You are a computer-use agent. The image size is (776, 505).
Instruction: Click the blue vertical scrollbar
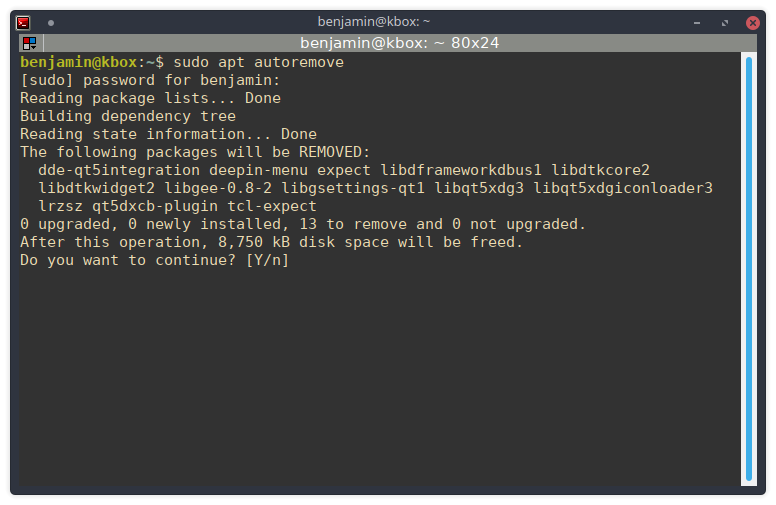(749, 269)
